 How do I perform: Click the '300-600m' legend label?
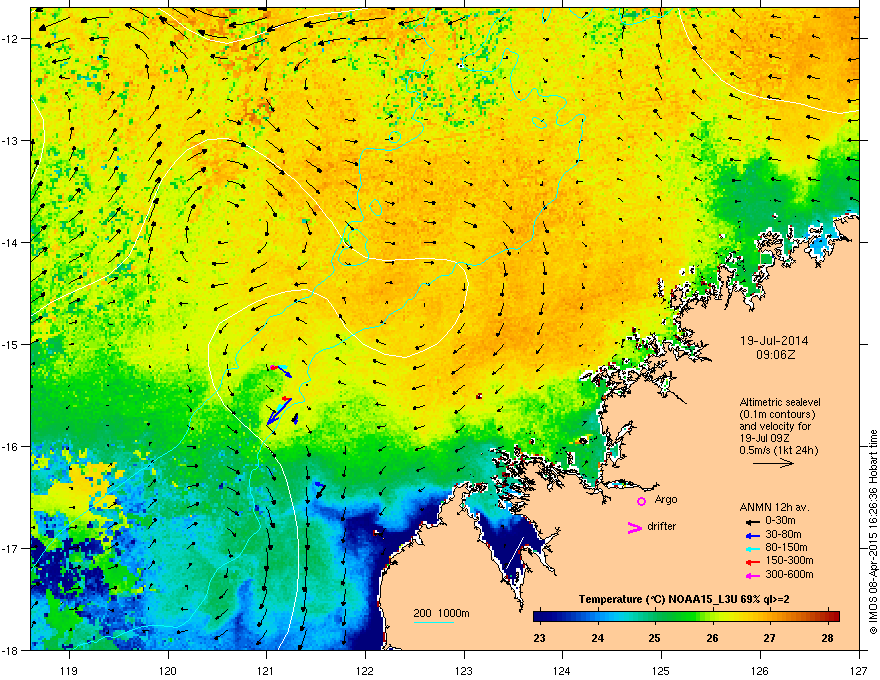[789, 575]
